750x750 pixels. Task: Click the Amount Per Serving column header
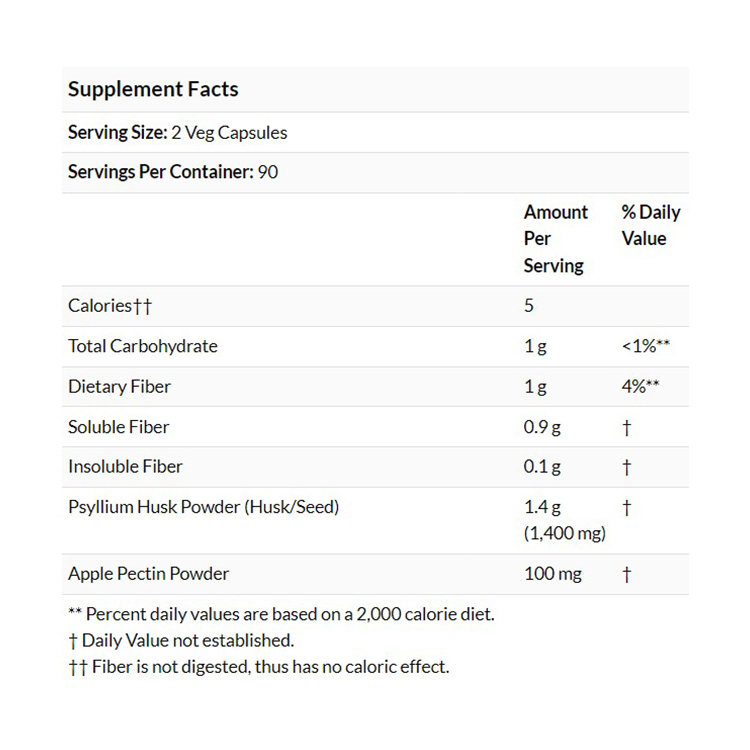pyautogui.click(x=555, y=239)
